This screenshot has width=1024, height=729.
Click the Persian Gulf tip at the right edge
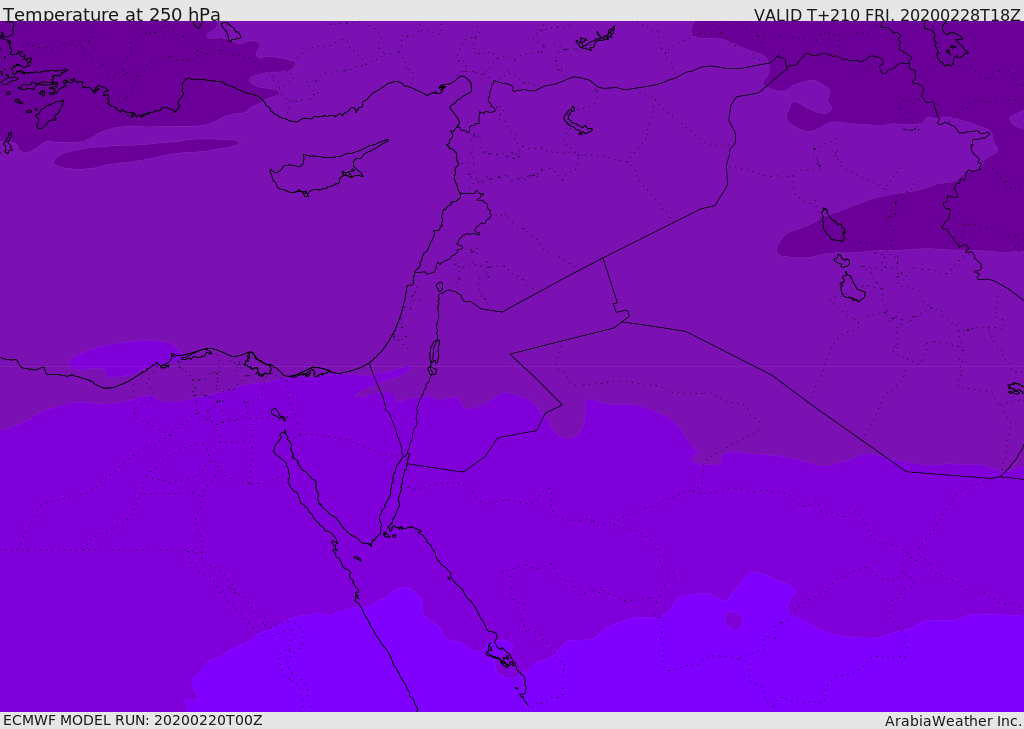1015,388
